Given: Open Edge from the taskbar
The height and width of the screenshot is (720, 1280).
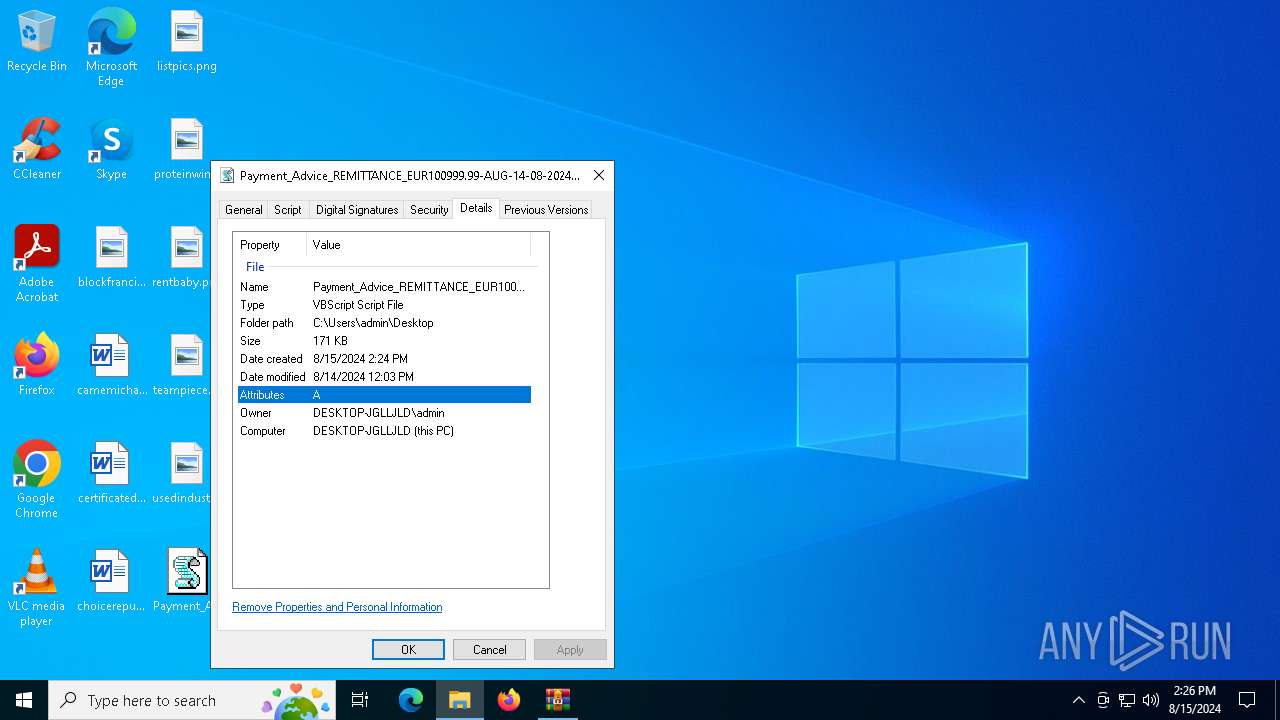Looking at the screenshot, I should 411,700.
